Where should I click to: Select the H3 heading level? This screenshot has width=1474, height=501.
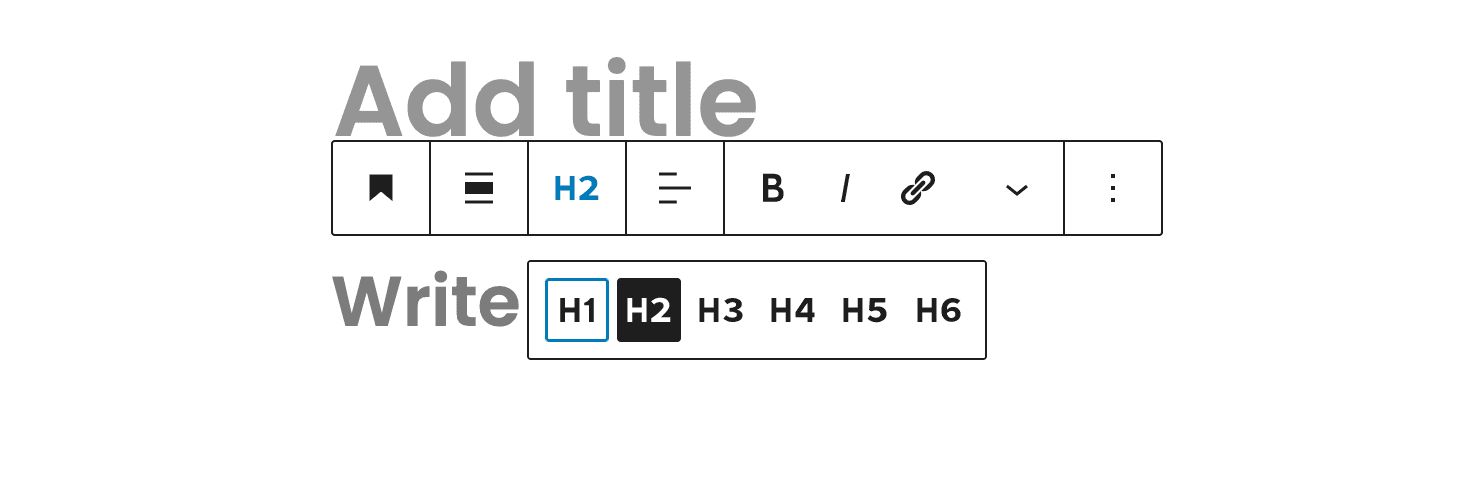pos(721,310)
